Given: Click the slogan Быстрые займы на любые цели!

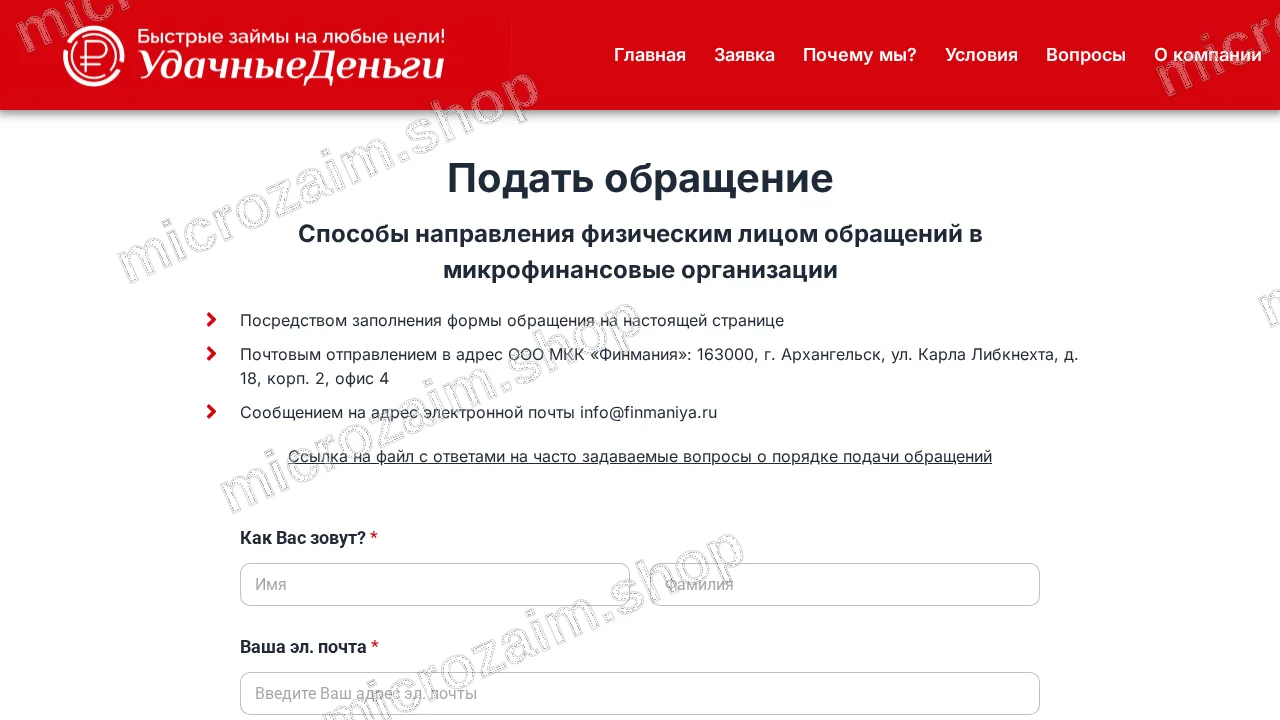Looking at the screenshot, I should (291, 37).
